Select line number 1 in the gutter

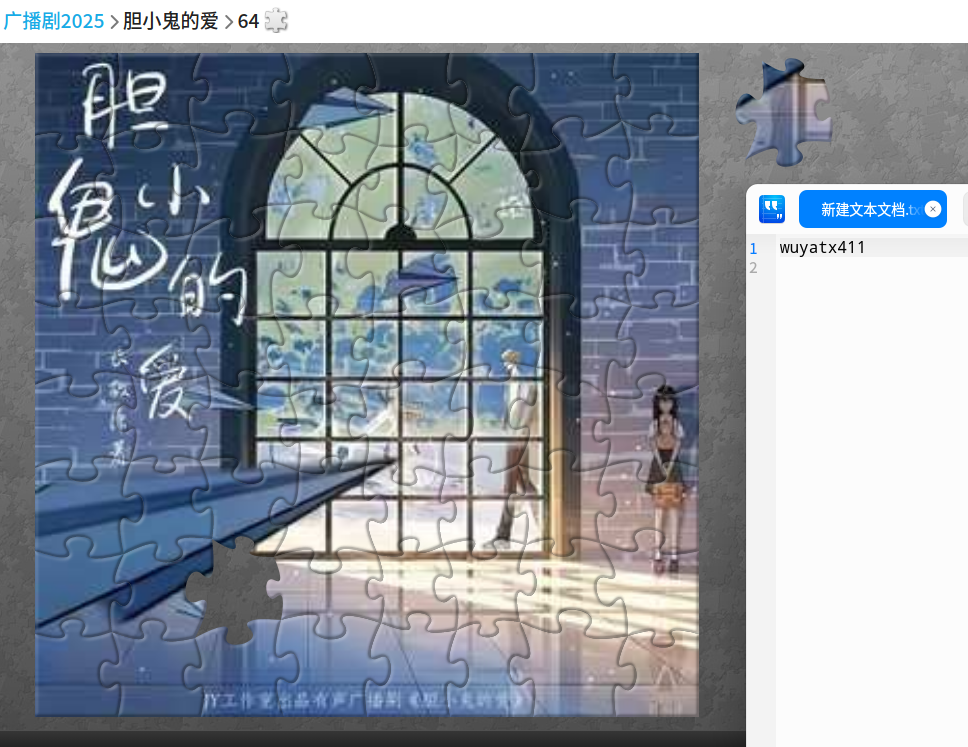click(753, 248)
